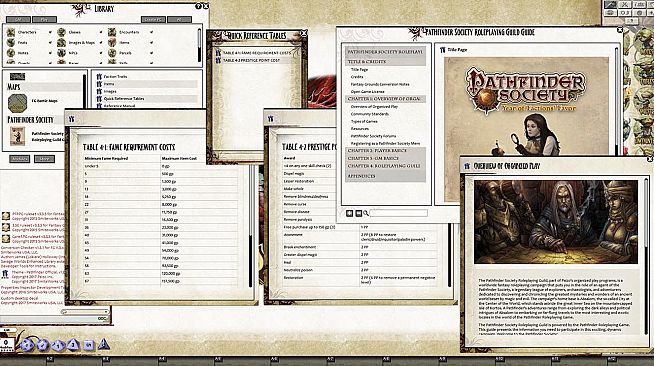Click the Pathfinder Society Roleplaying top index header
The width and height of the screenshot is (654, 366).
(x=385, y=52)
